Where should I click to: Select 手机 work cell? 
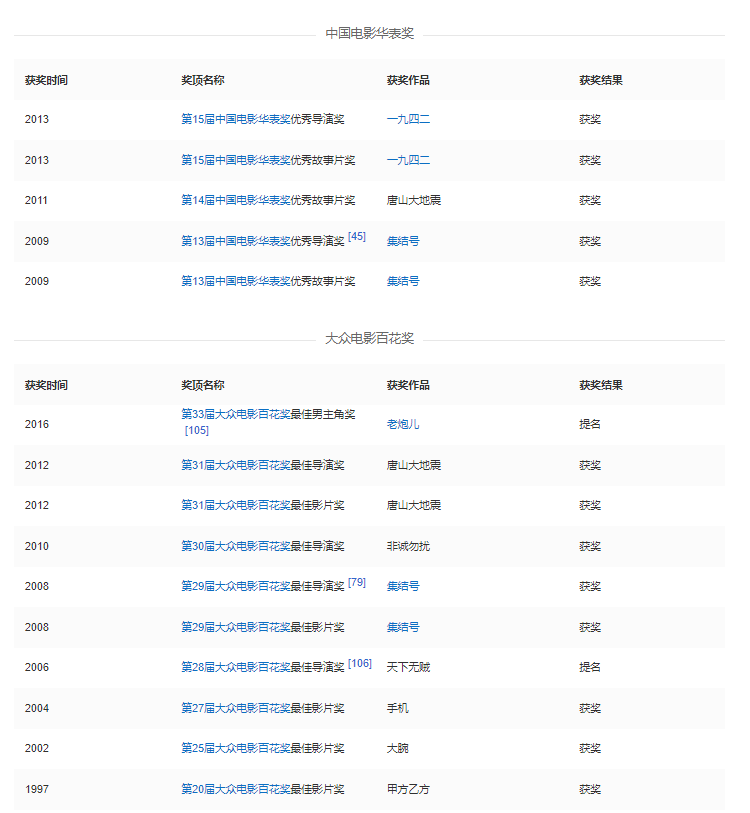tap(398, 708)
